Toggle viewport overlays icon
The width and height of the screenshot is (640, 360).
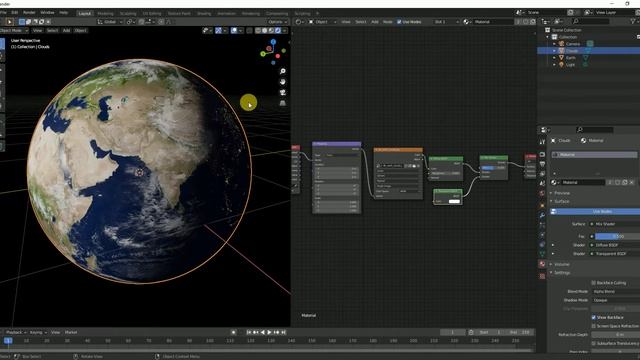coord(234,31)
